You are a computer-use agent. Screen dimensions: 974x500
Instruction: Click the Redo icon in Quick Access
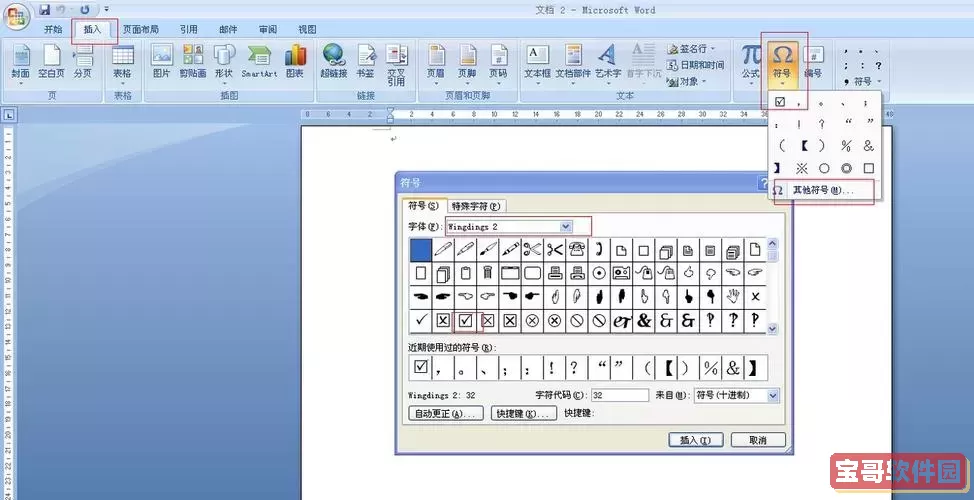point(85,10)
